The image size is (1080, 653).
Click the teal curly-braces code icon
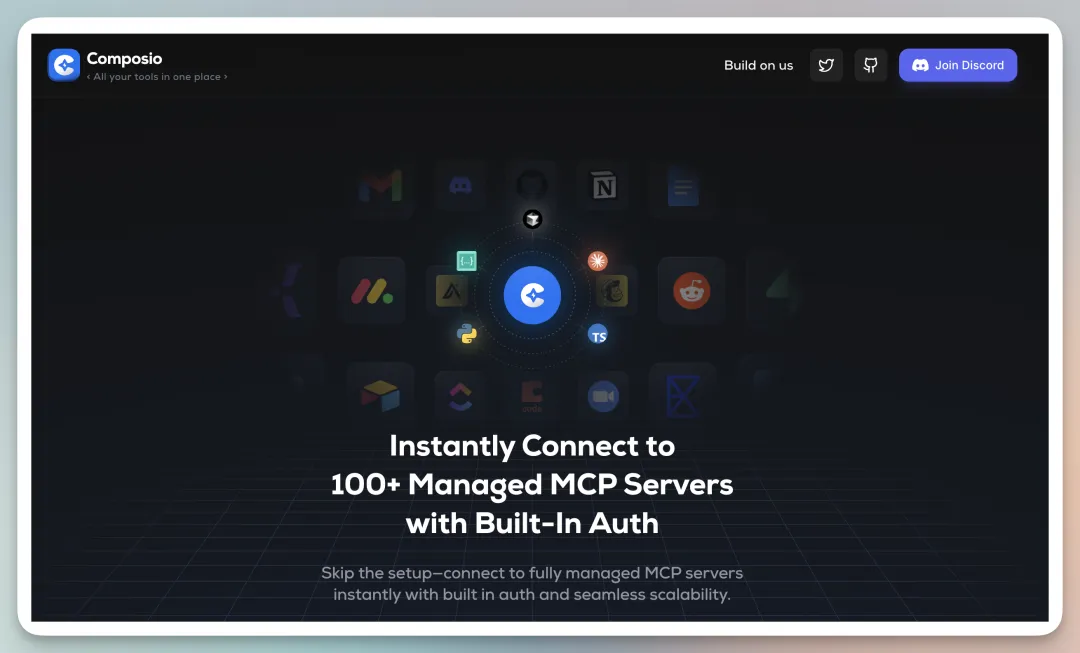coord(466,261)
